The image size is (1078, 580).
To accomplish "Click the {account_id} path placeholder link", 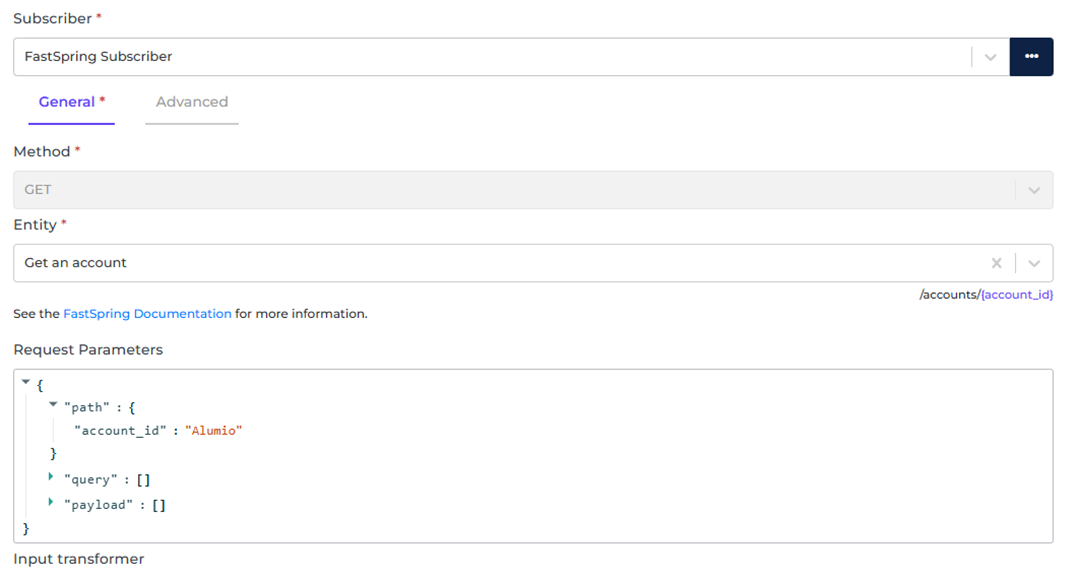I will click(x=1016, y=295).
